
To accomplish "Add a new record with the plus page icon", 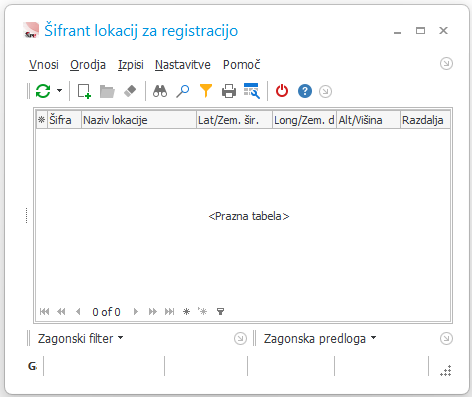I will [x=84, y=91].
